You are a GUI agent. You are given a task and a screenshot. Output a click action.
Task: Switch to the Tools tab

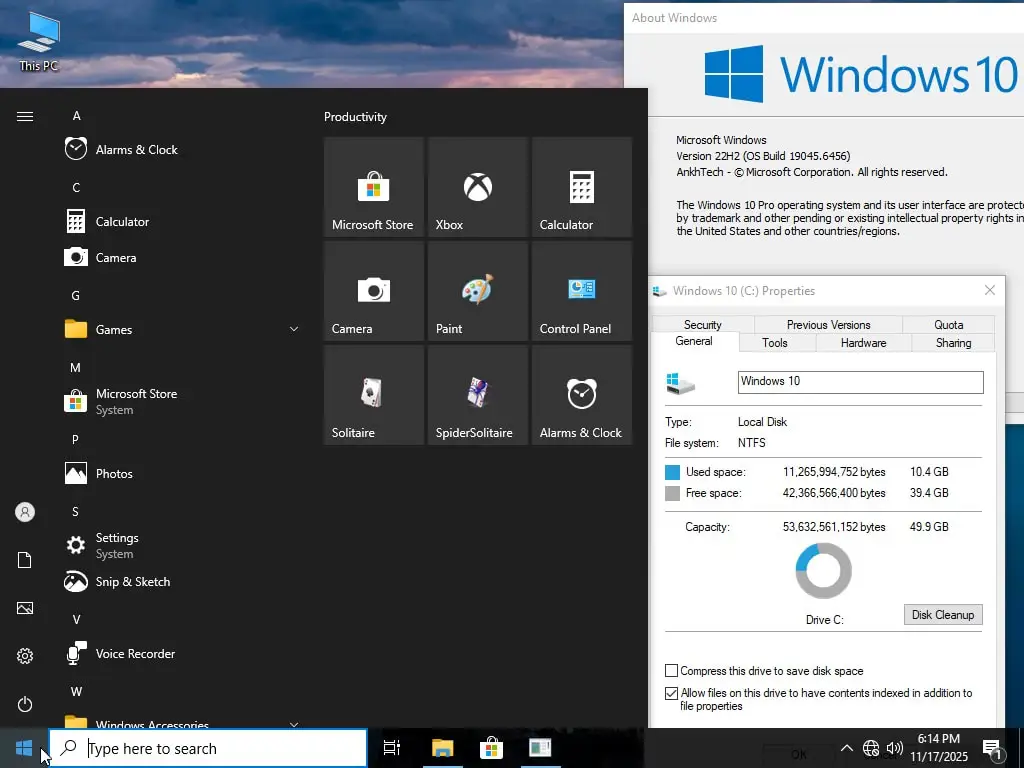coord(776,342)
